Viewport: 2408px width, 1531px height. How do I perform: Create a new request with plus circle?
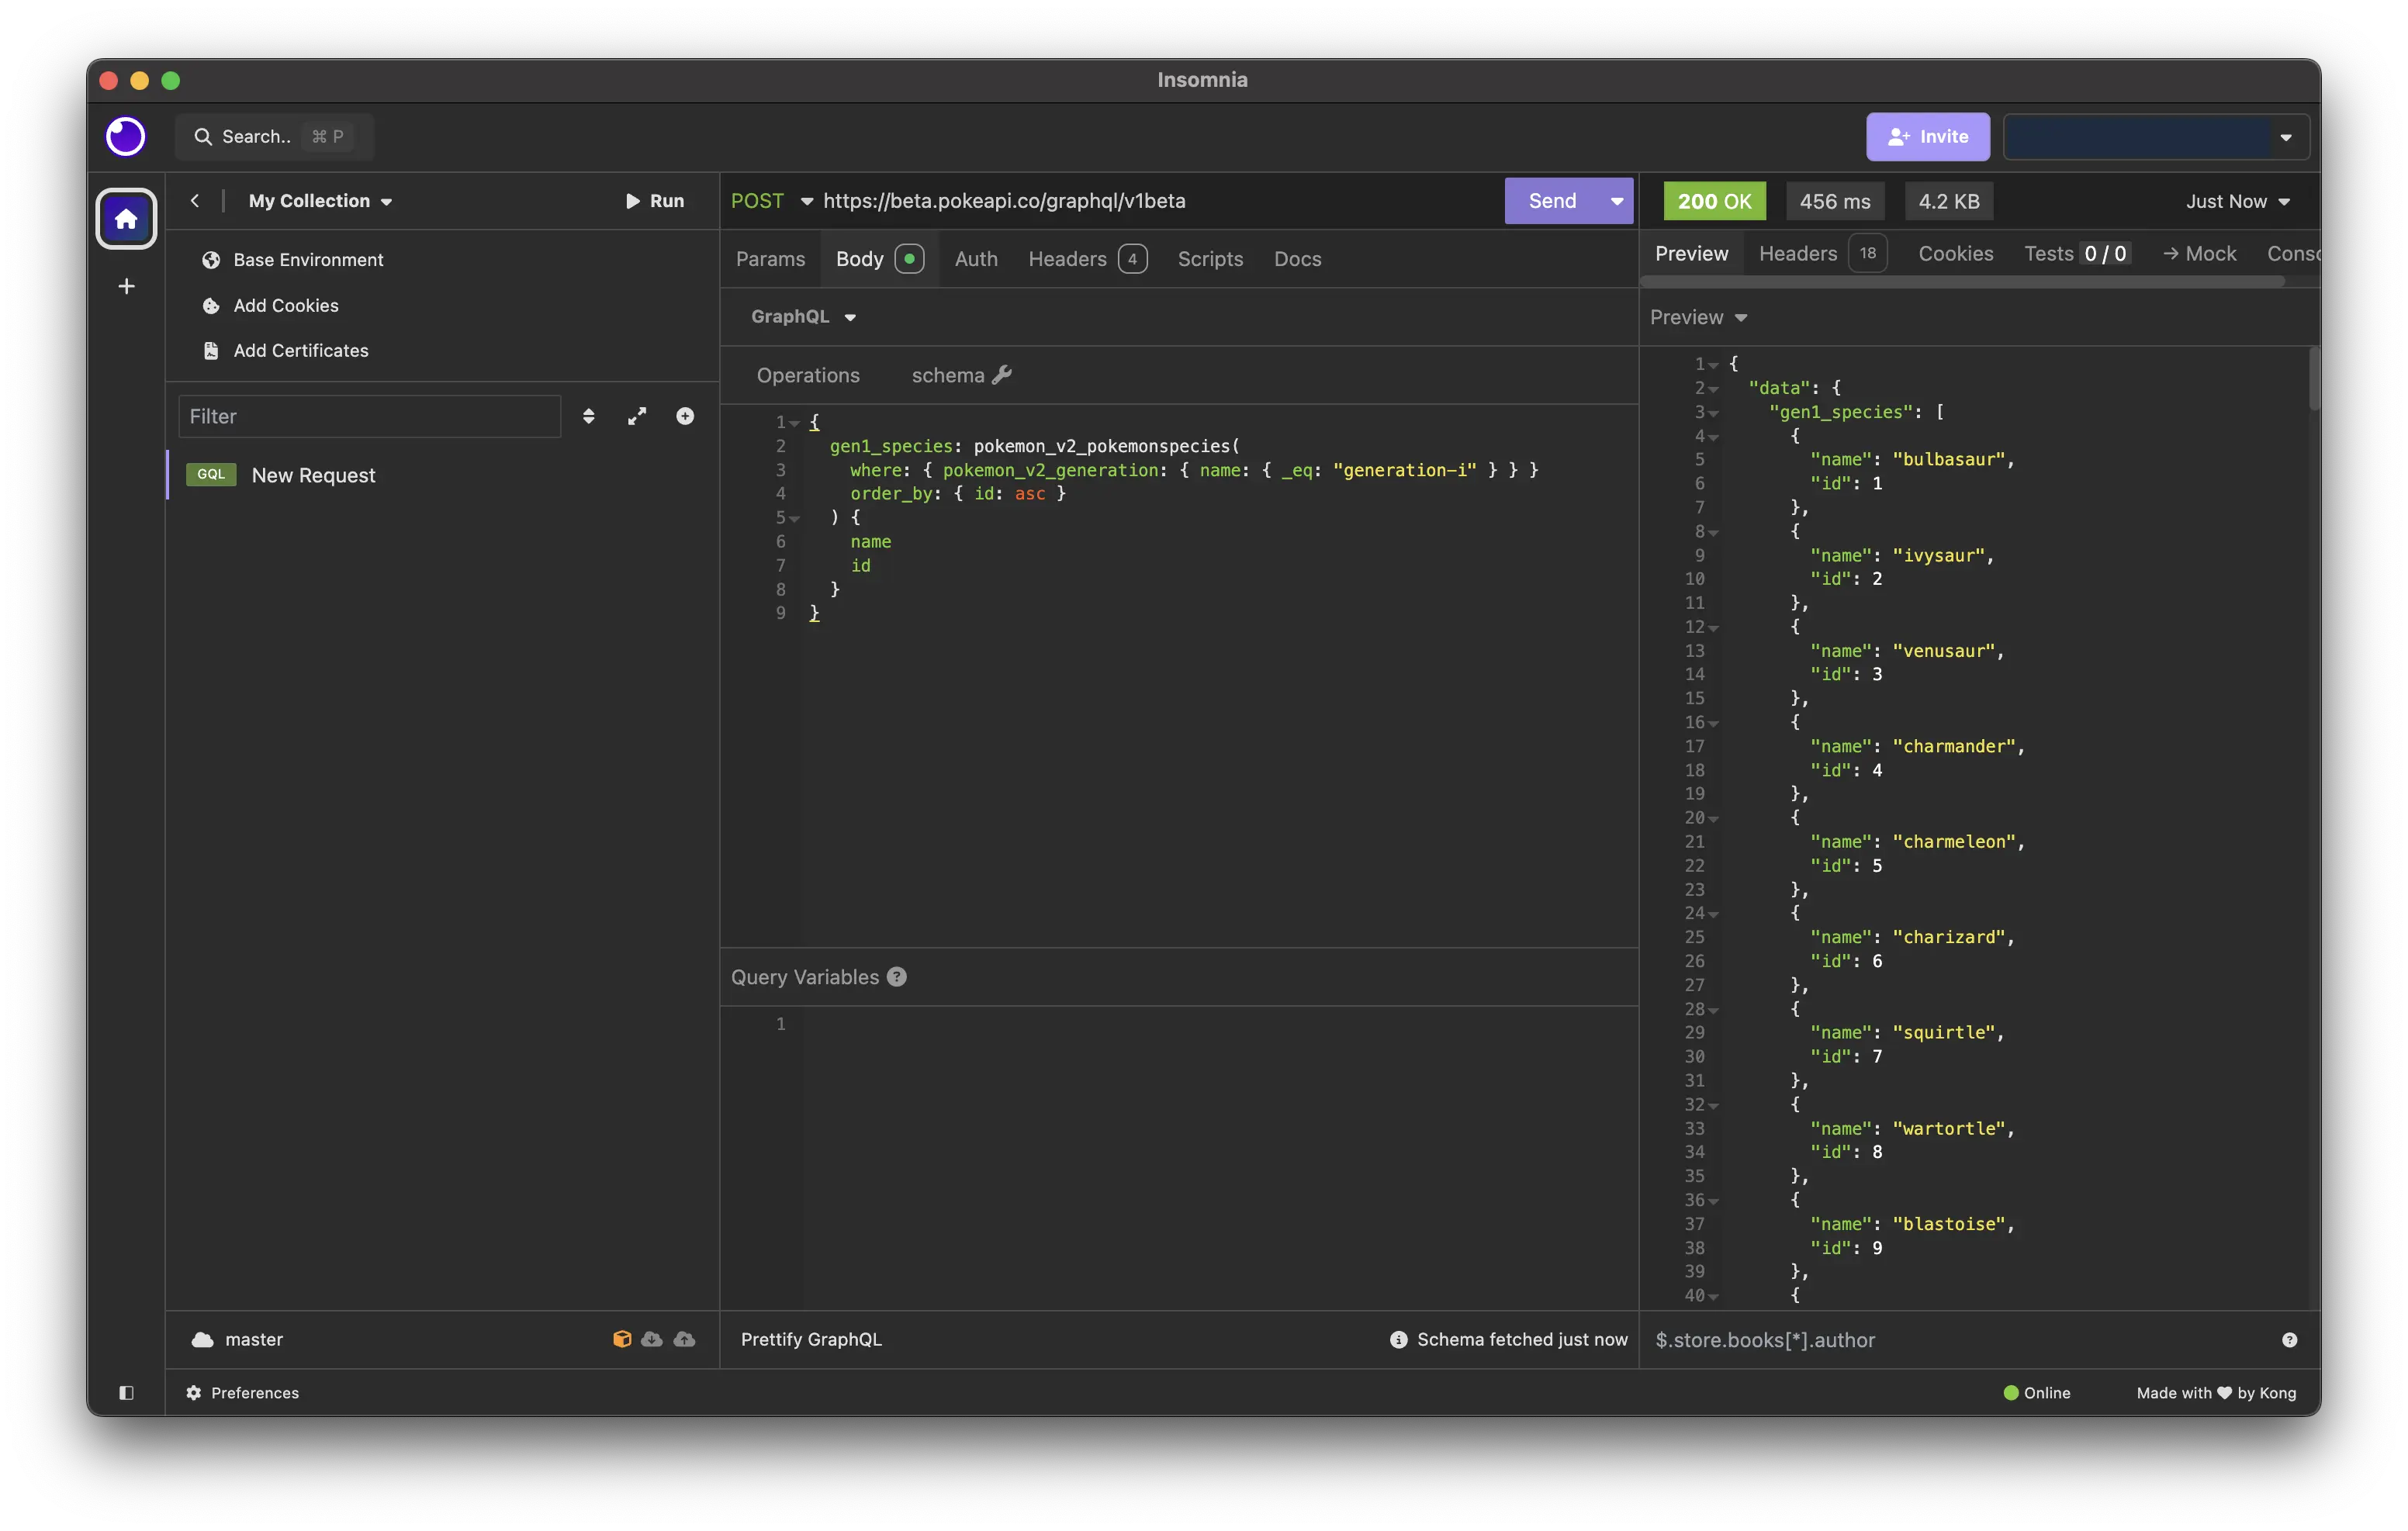[x=685, y=416]
